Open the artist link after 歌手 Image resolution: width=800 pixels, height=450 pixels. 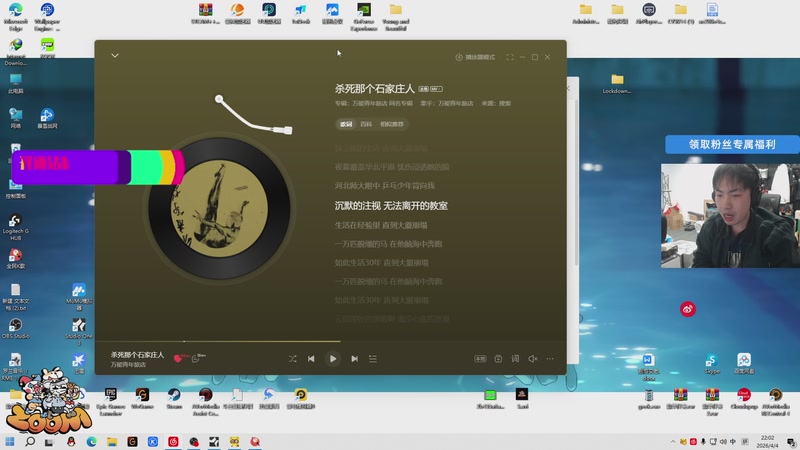point(456,103)
